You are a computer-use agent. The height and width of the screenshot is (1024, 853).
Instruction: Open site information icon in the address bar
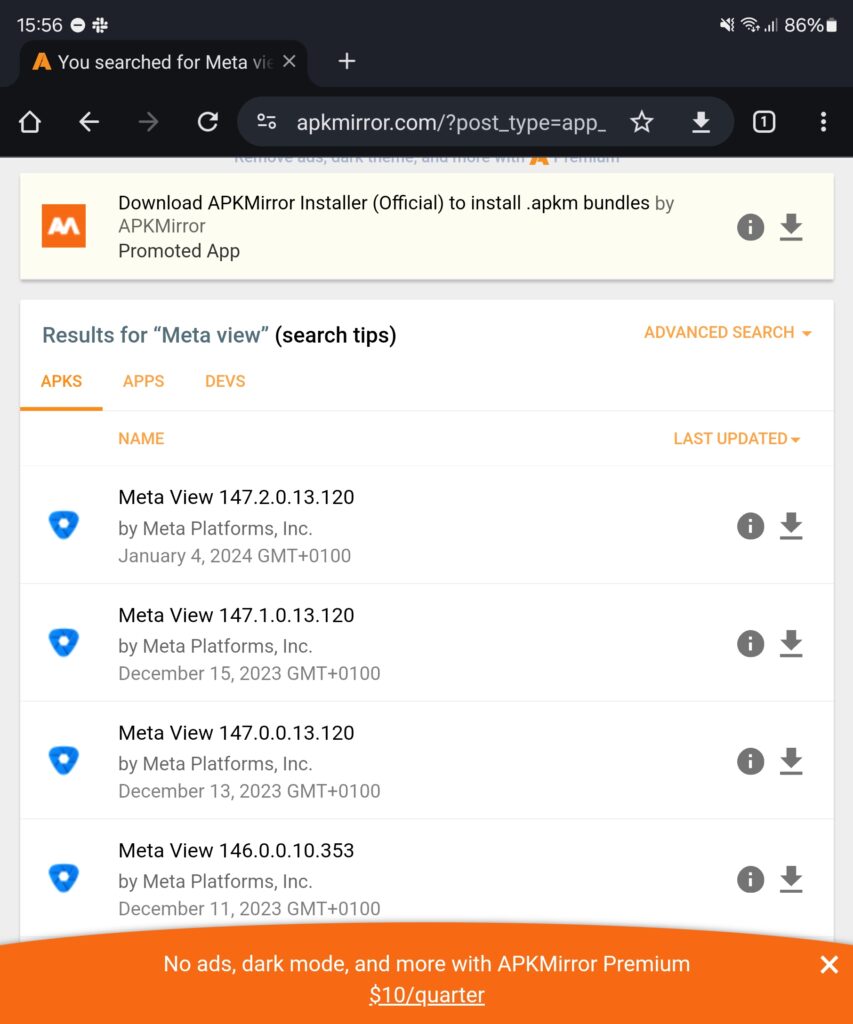pos(267,122)
